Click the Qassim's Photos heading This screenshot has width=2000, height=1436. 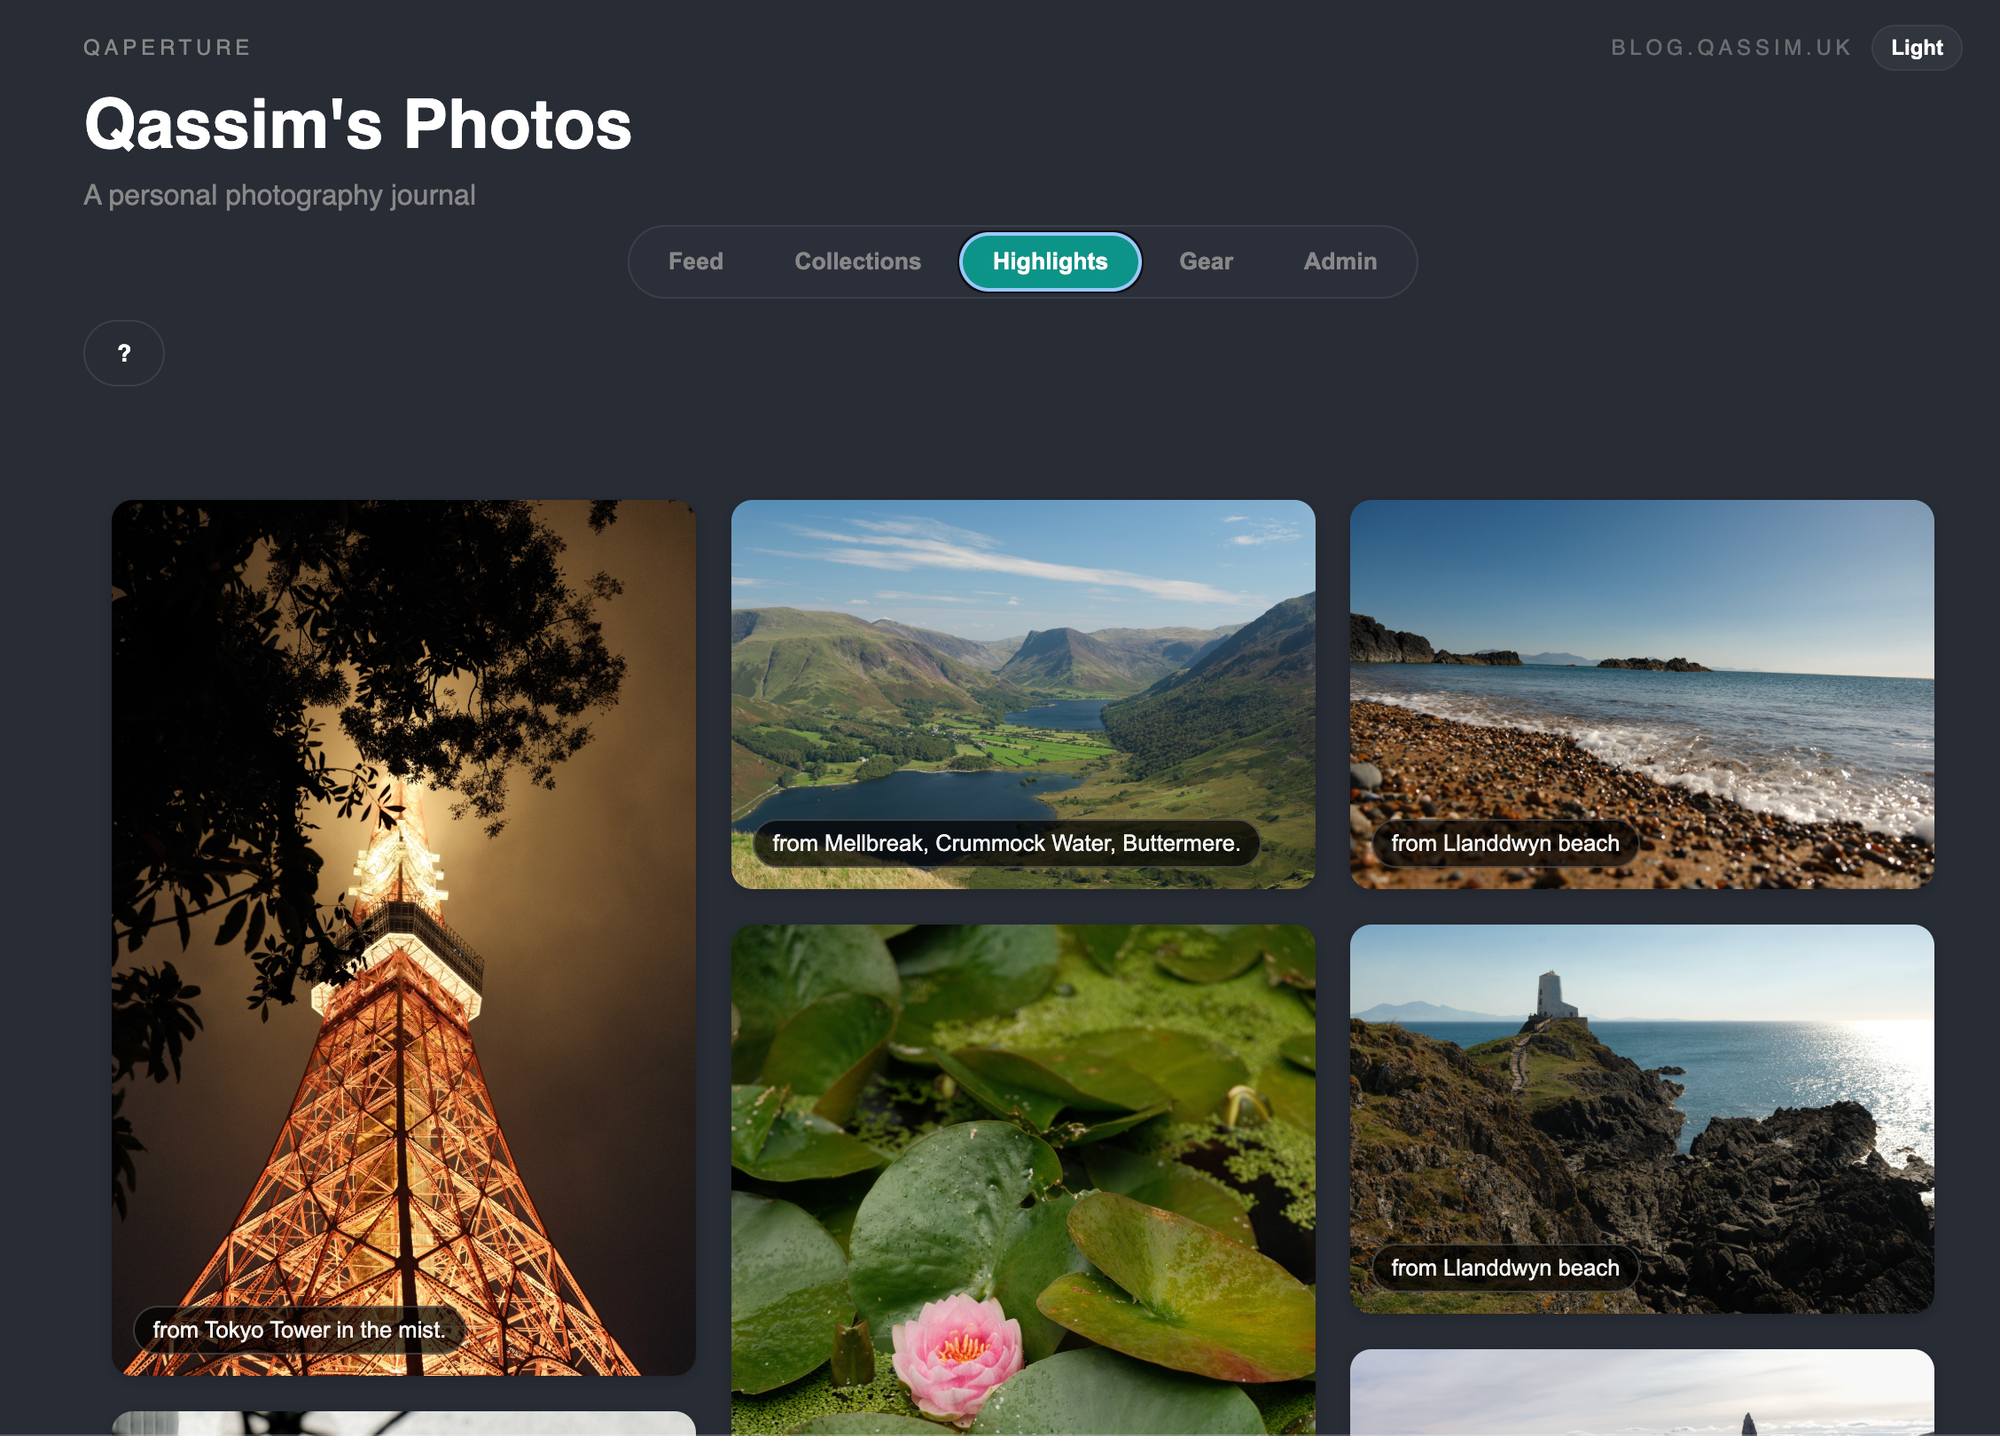[358, 125]
